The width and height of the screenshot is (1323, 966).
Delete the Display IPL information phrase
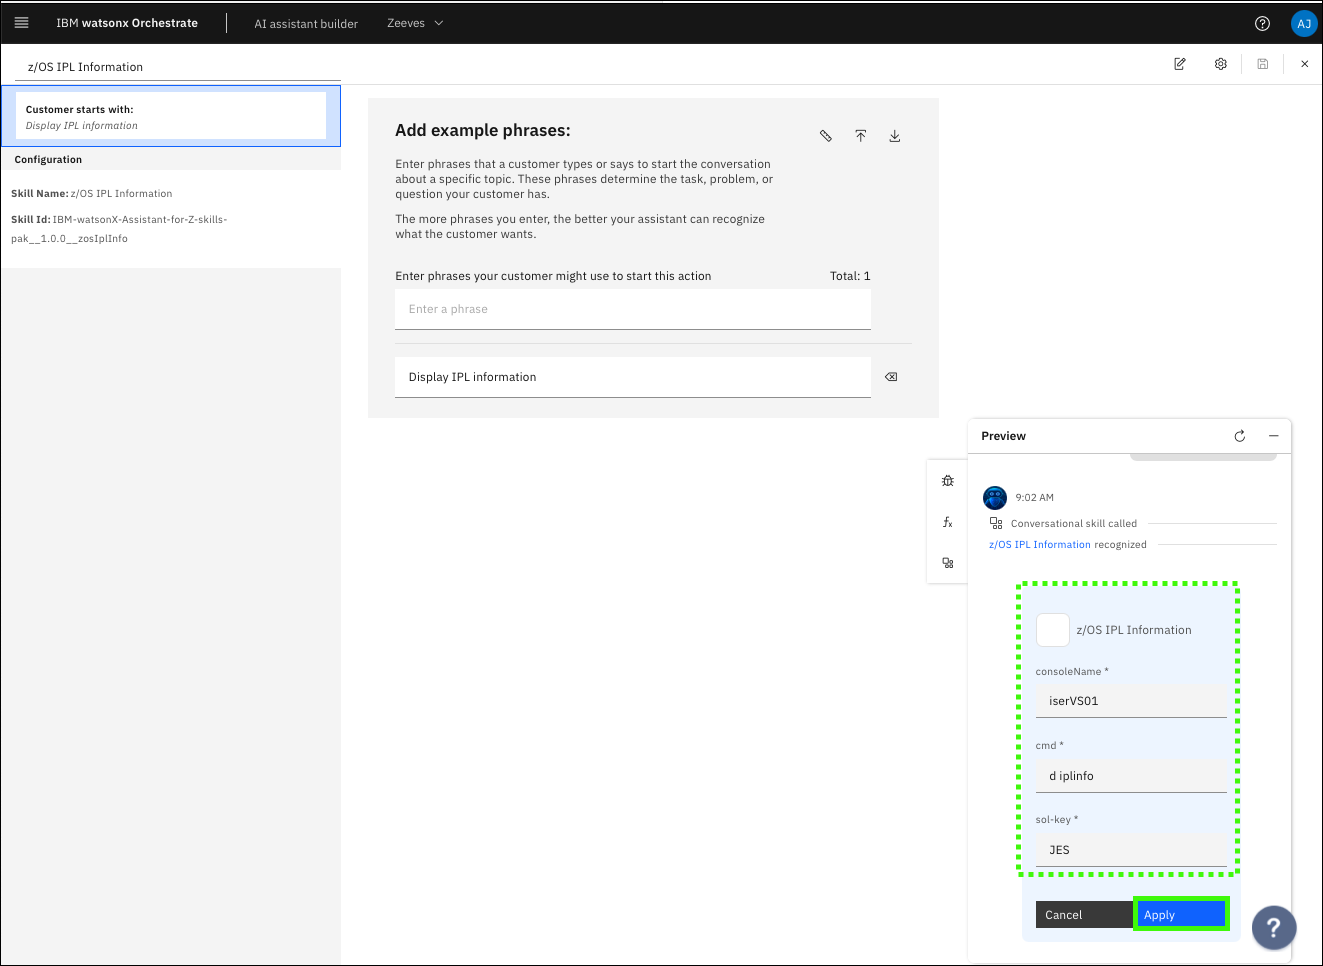[891, 377]
